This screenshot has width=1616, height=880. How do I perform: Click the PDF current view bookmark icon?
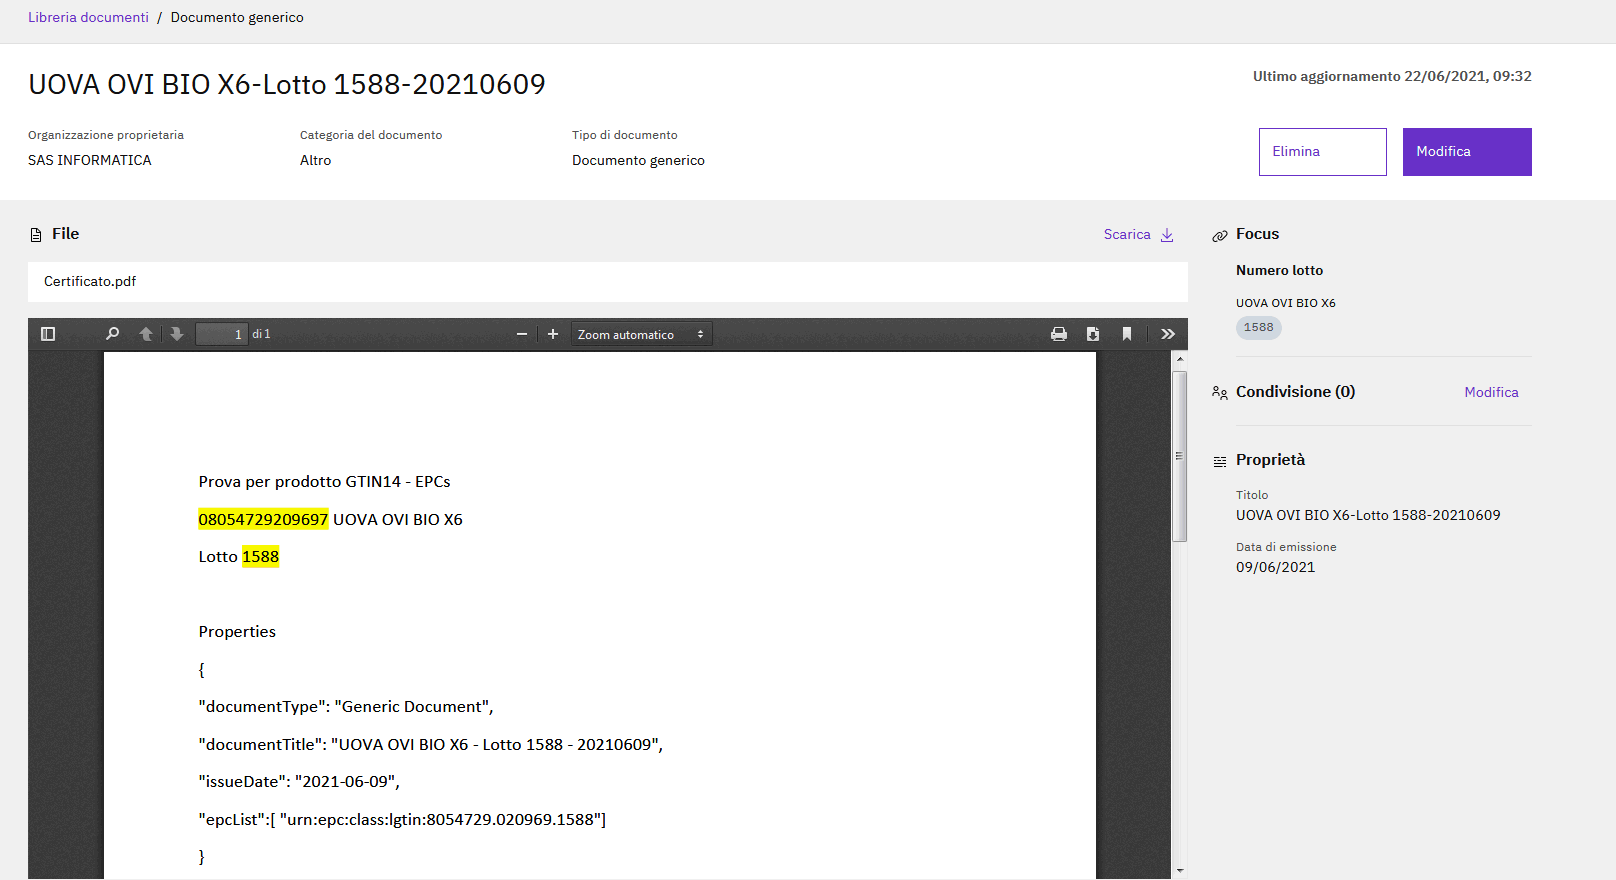pyautogui.click(x=1127, y=334)
